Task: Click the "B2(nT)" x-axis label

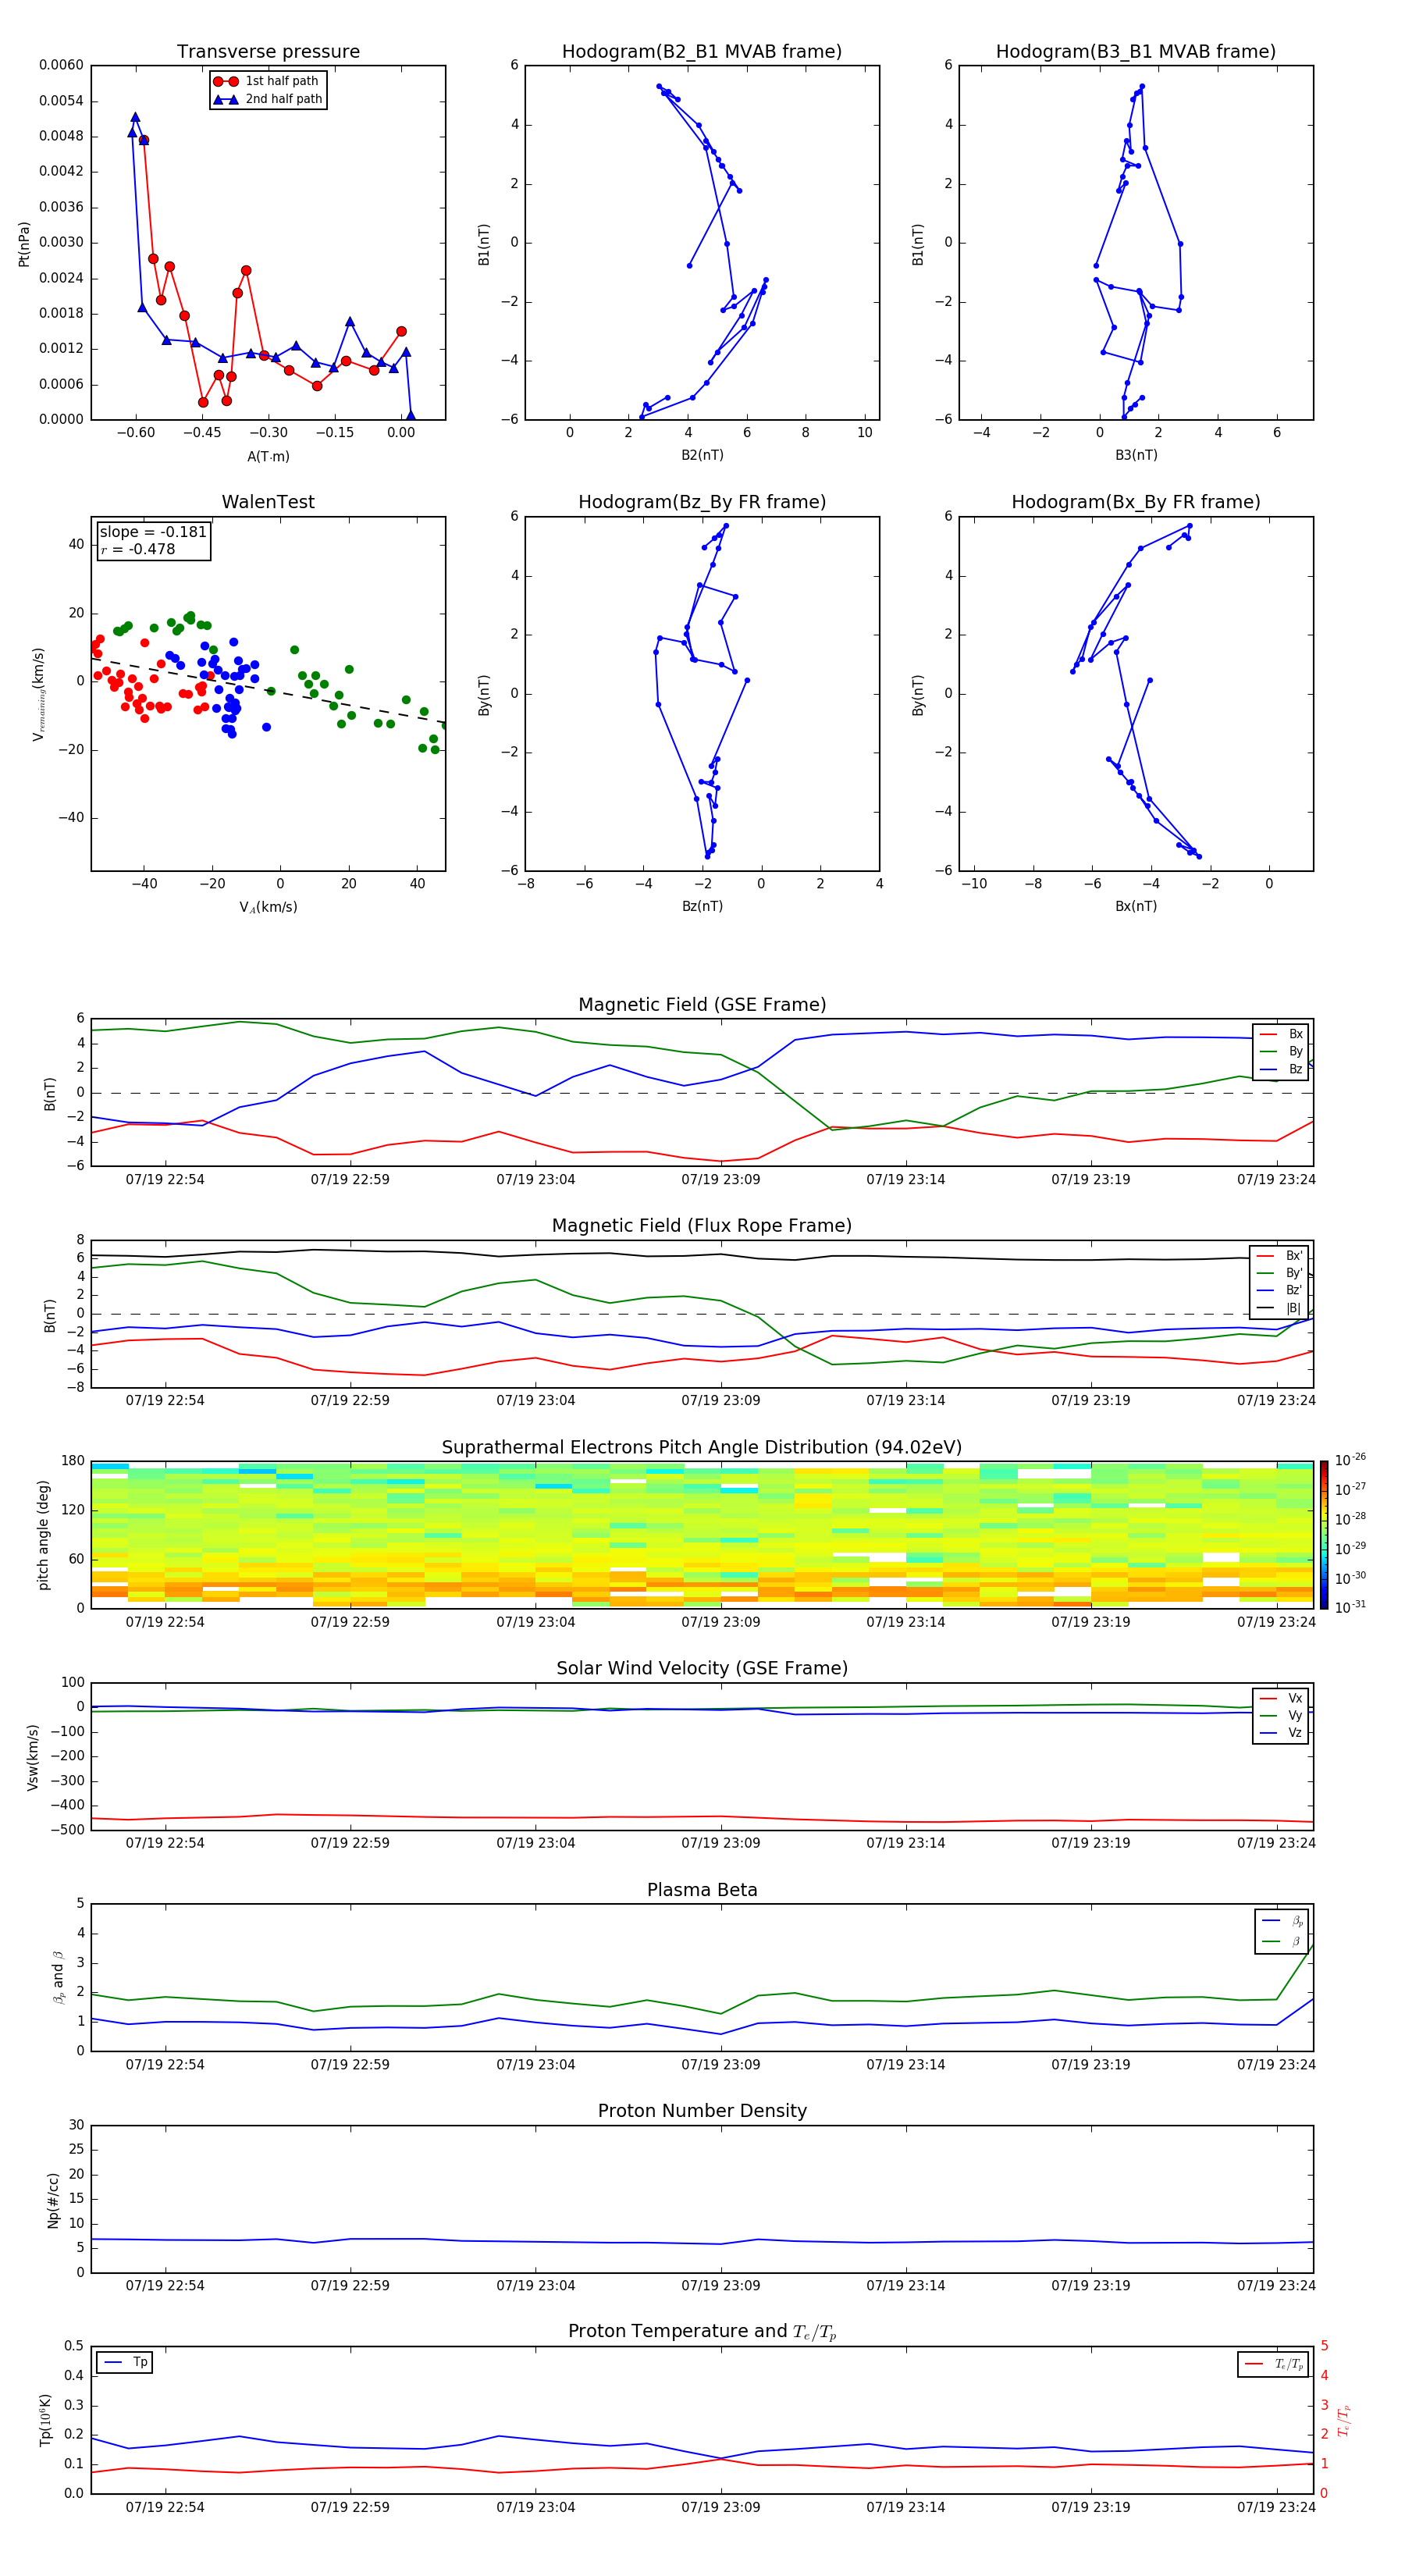Action: 702,455
